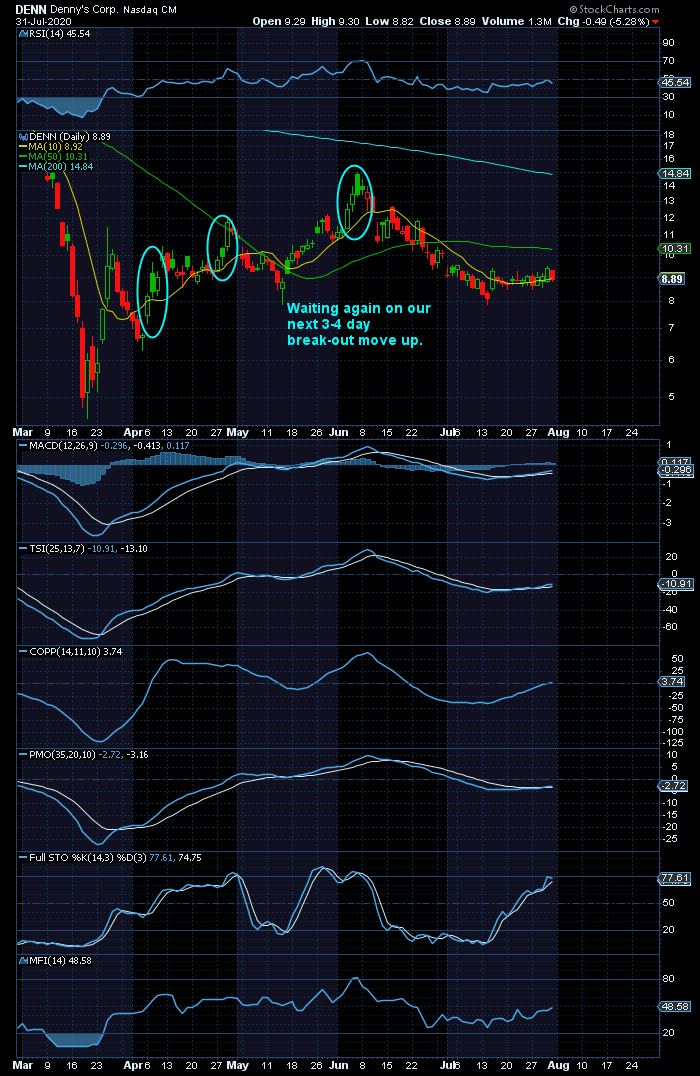The height and width of the screenshot is (1076, 700).
Task: Click the TSI -10.91 value tag
Action: tap(676, 584)
